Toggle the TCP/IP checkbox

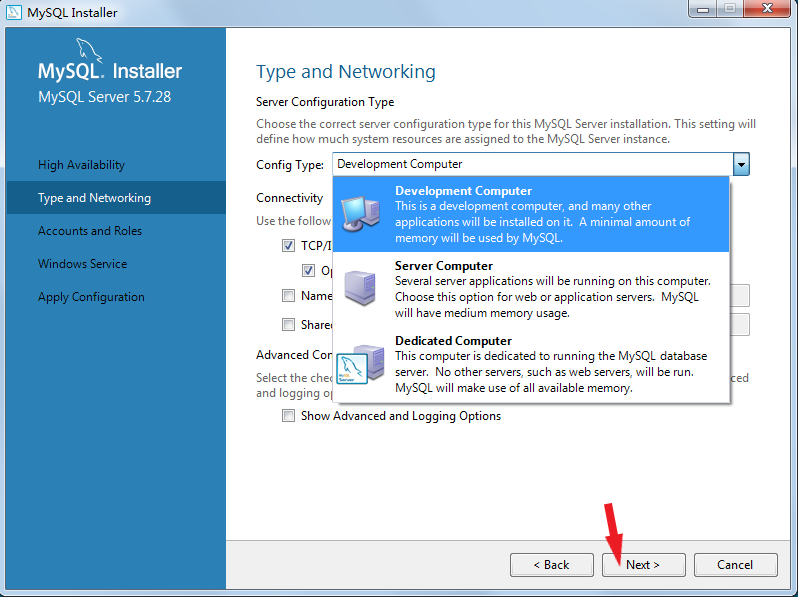click(289, 246)
